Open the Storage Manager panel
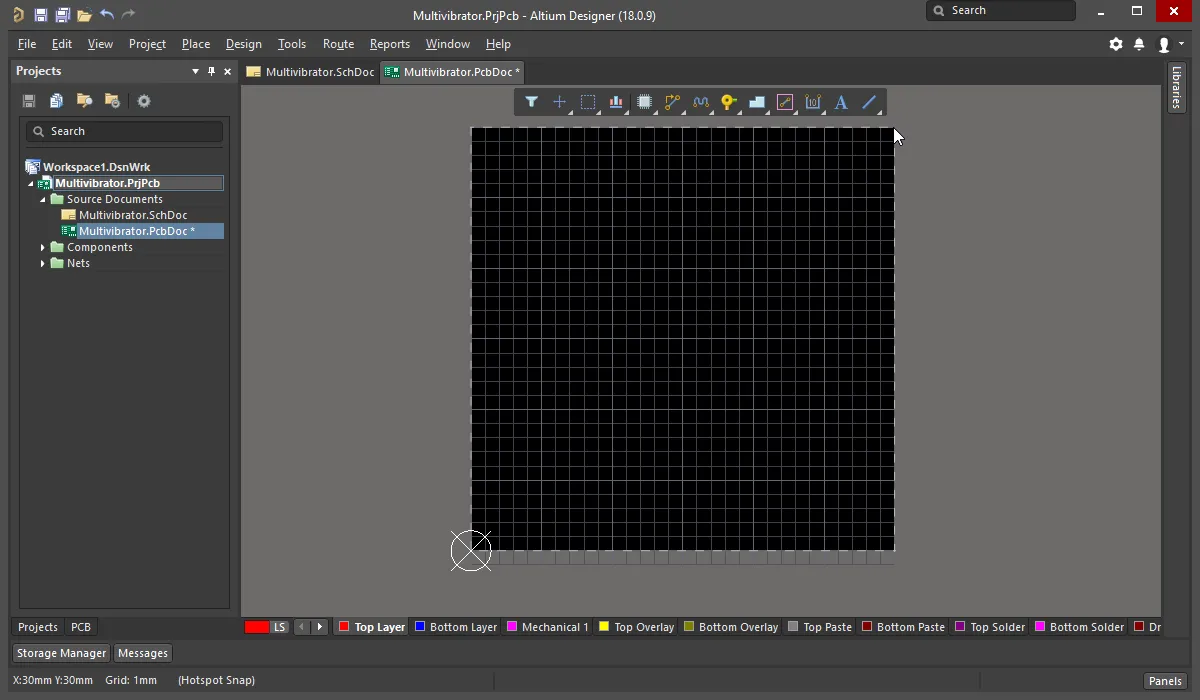 tap(61, 653)
